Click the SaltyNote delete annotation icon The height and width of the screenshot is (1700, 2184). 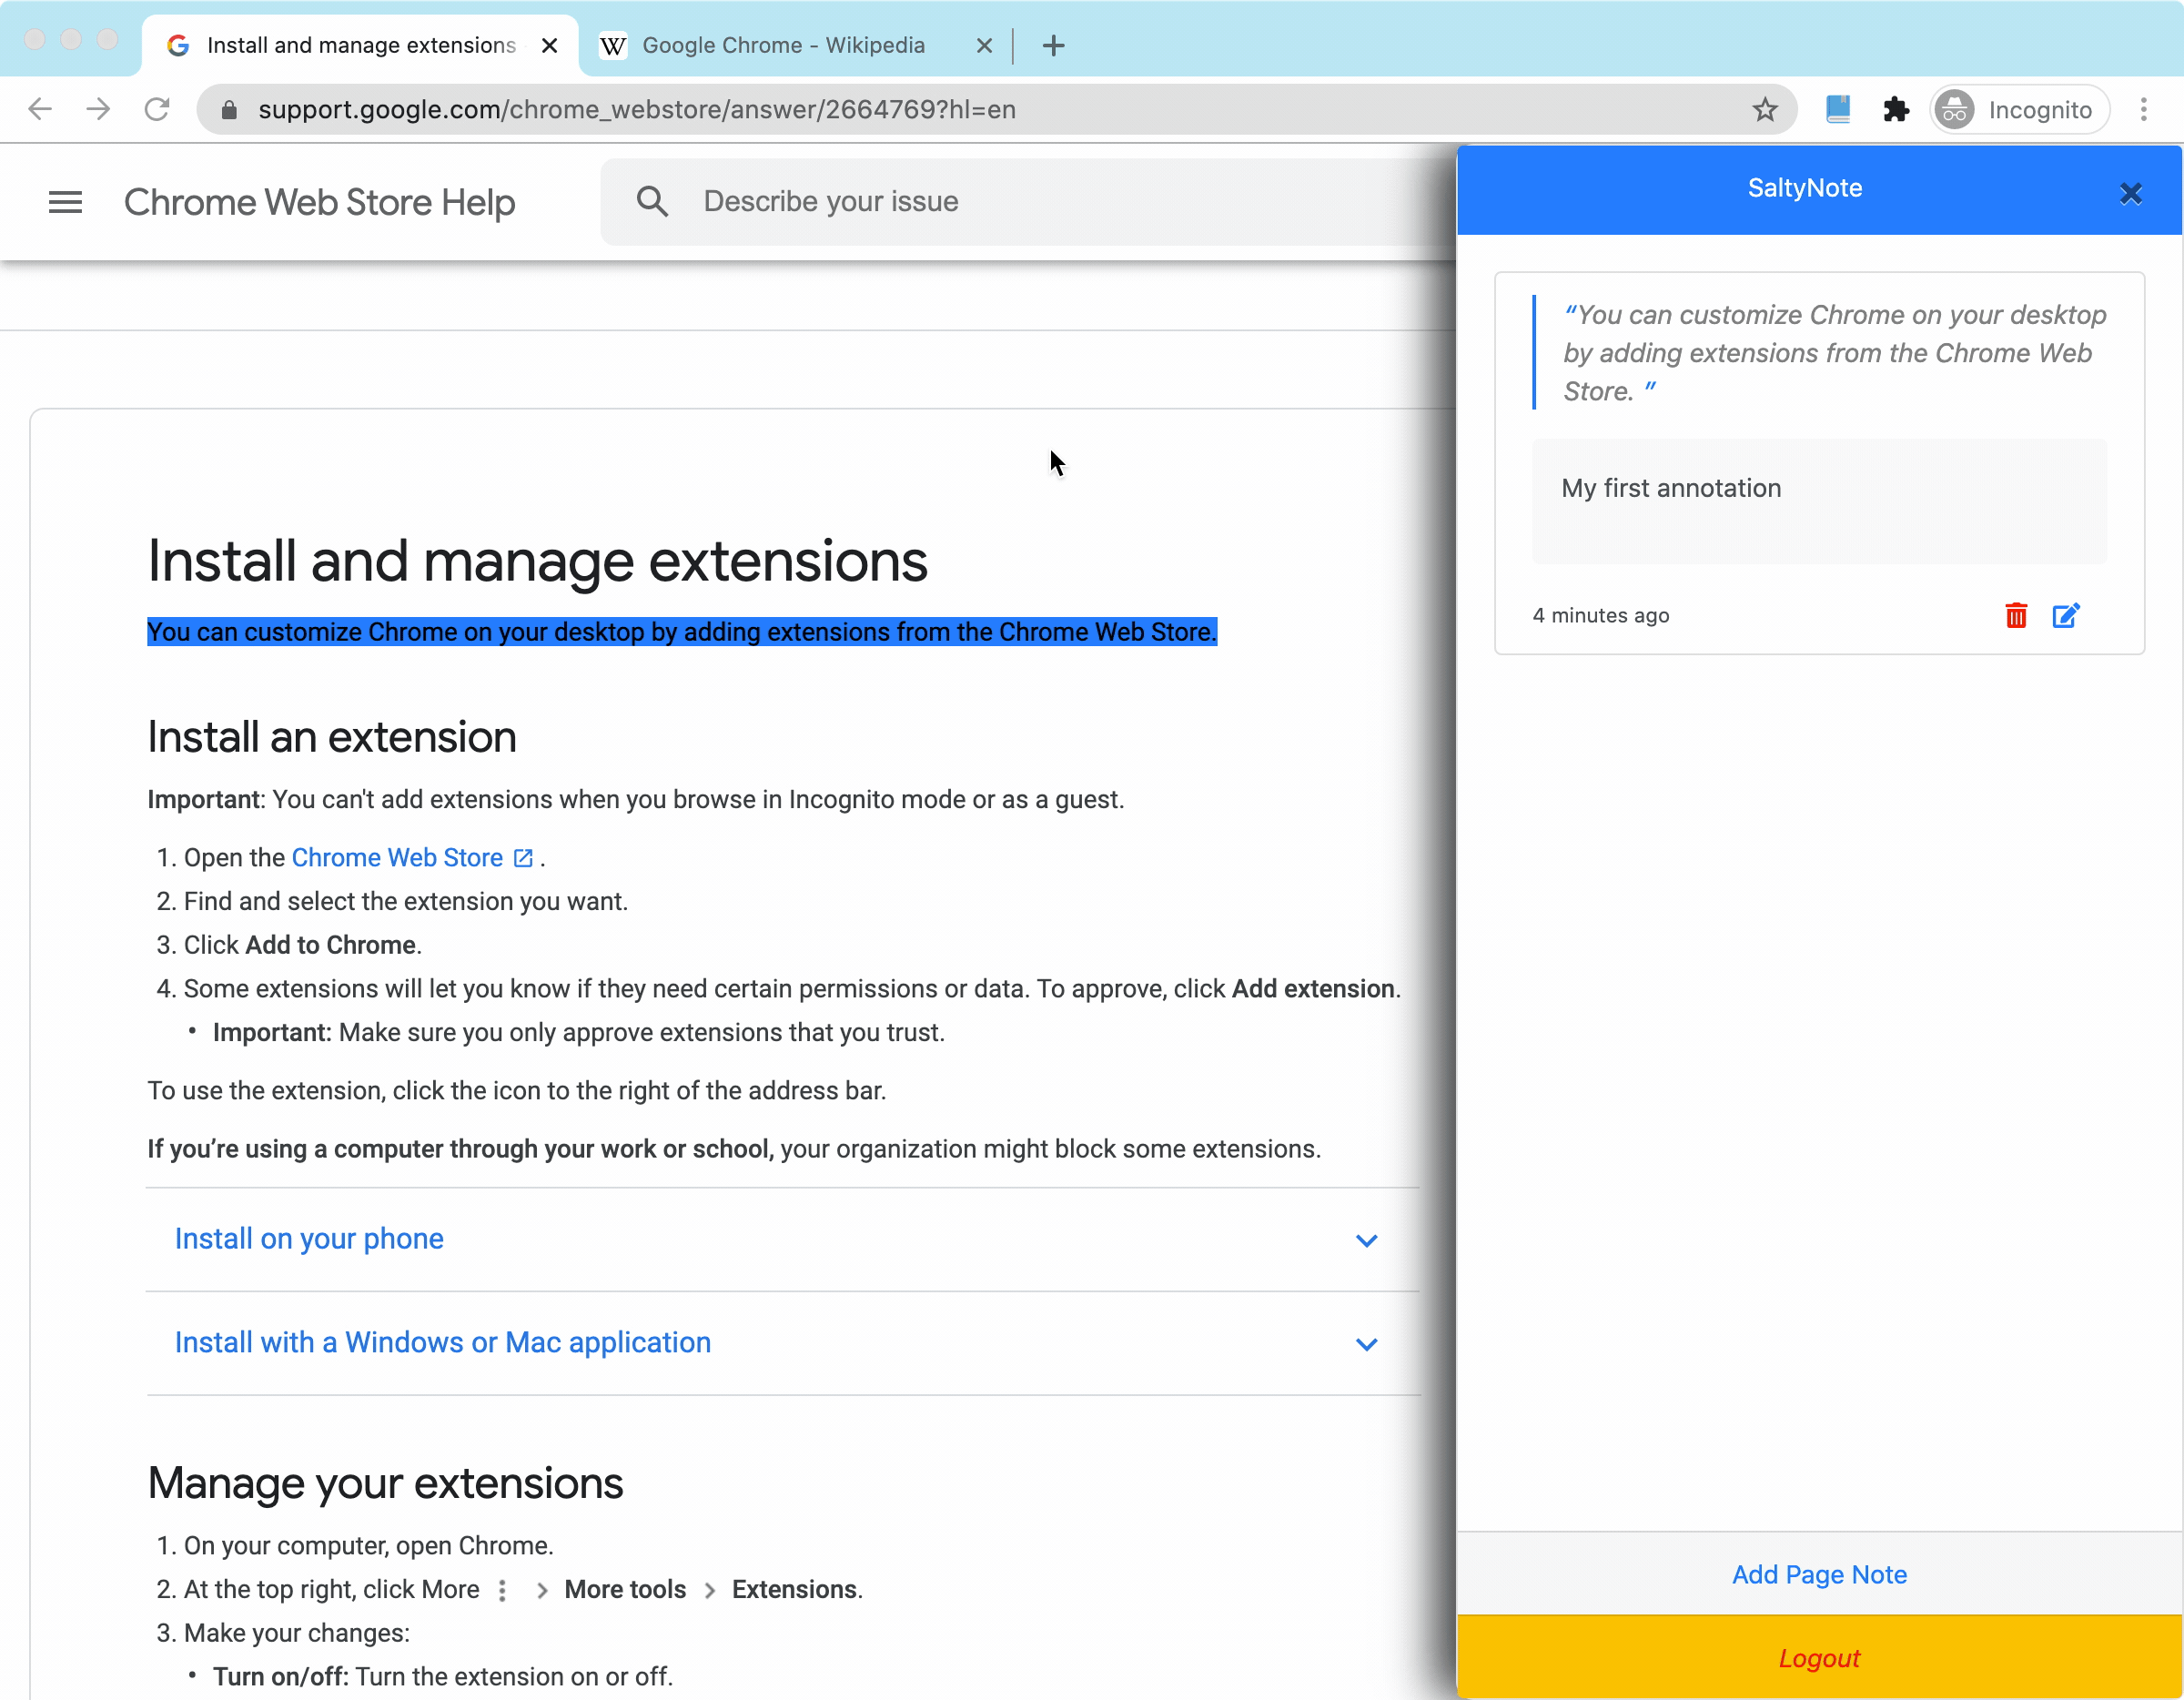[2016, 615]
